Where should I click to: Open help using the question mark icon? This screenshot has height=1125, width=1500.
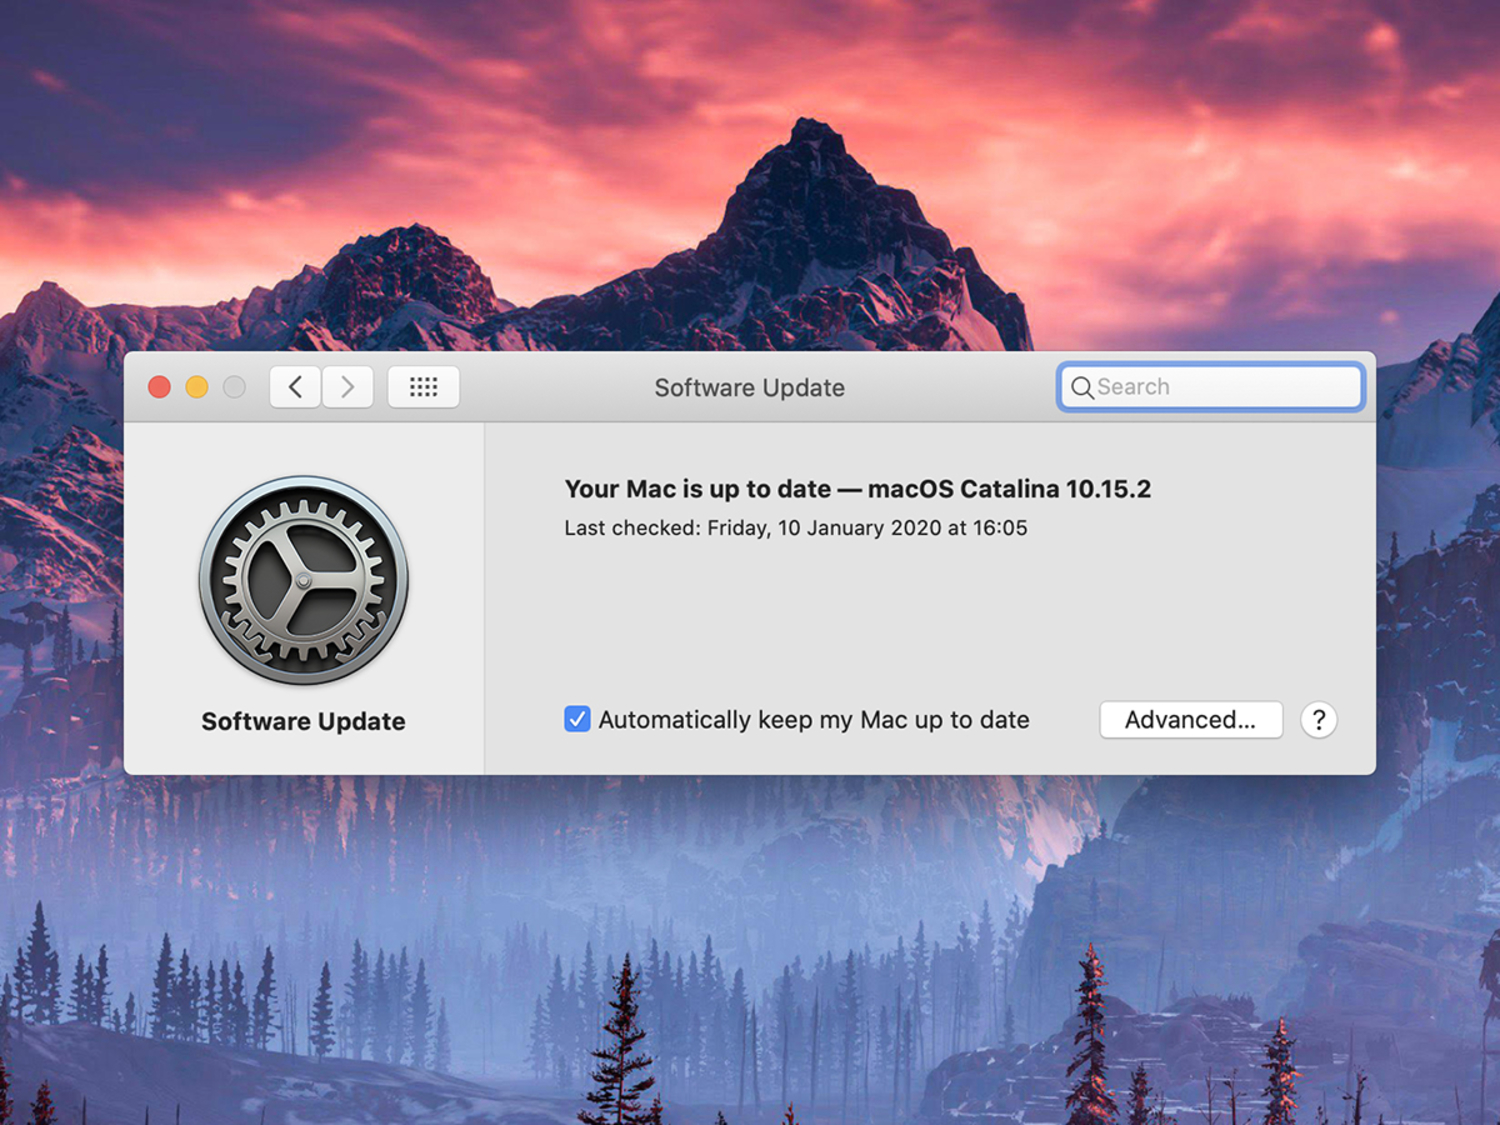(x=1318, y=719)
